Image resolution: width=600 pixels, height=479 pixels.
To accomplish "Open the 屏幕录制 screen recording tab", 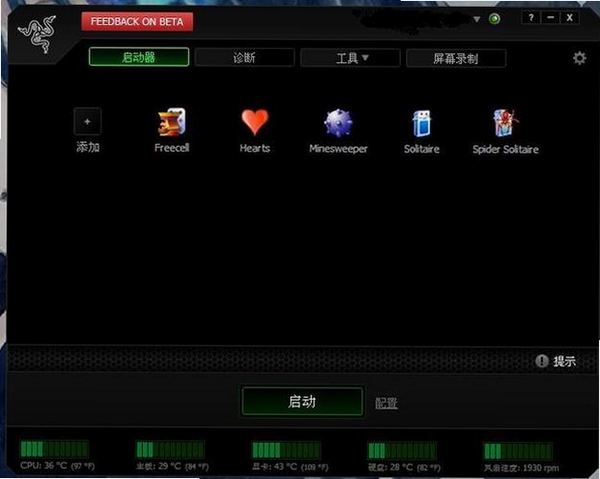I will point(456,59).
